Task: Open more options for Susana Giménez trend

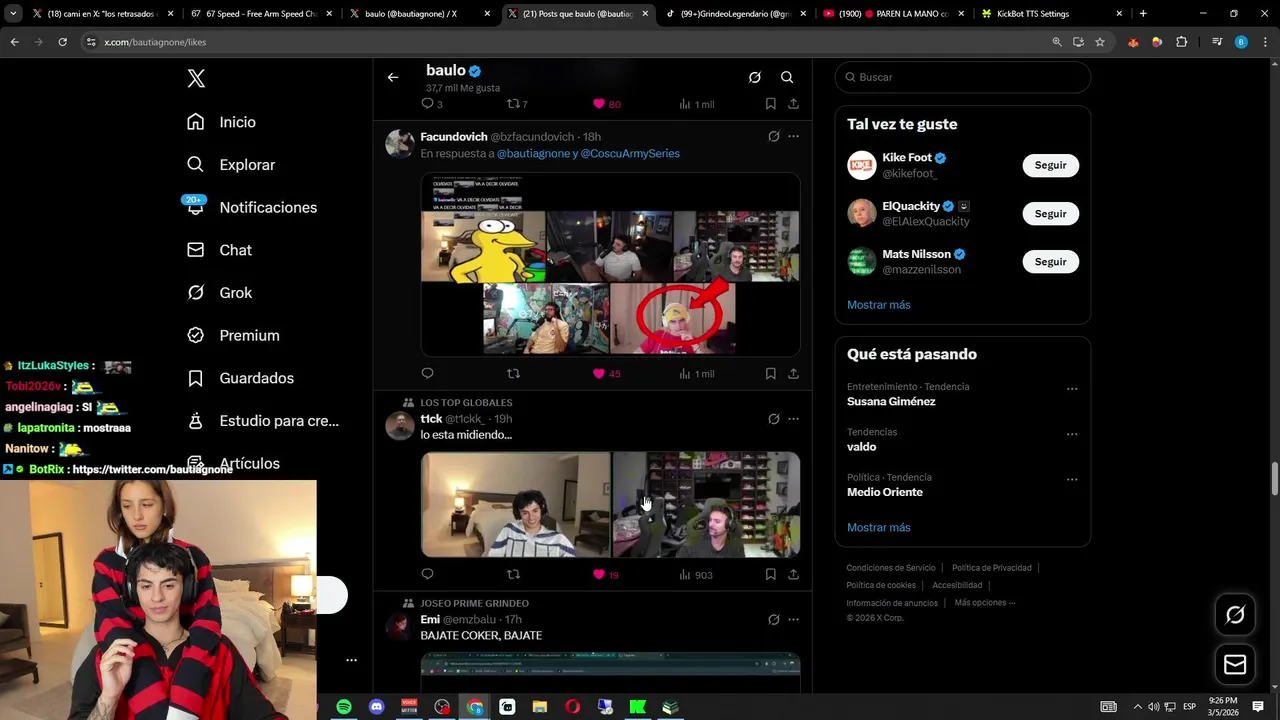Action: point(1072,389)
